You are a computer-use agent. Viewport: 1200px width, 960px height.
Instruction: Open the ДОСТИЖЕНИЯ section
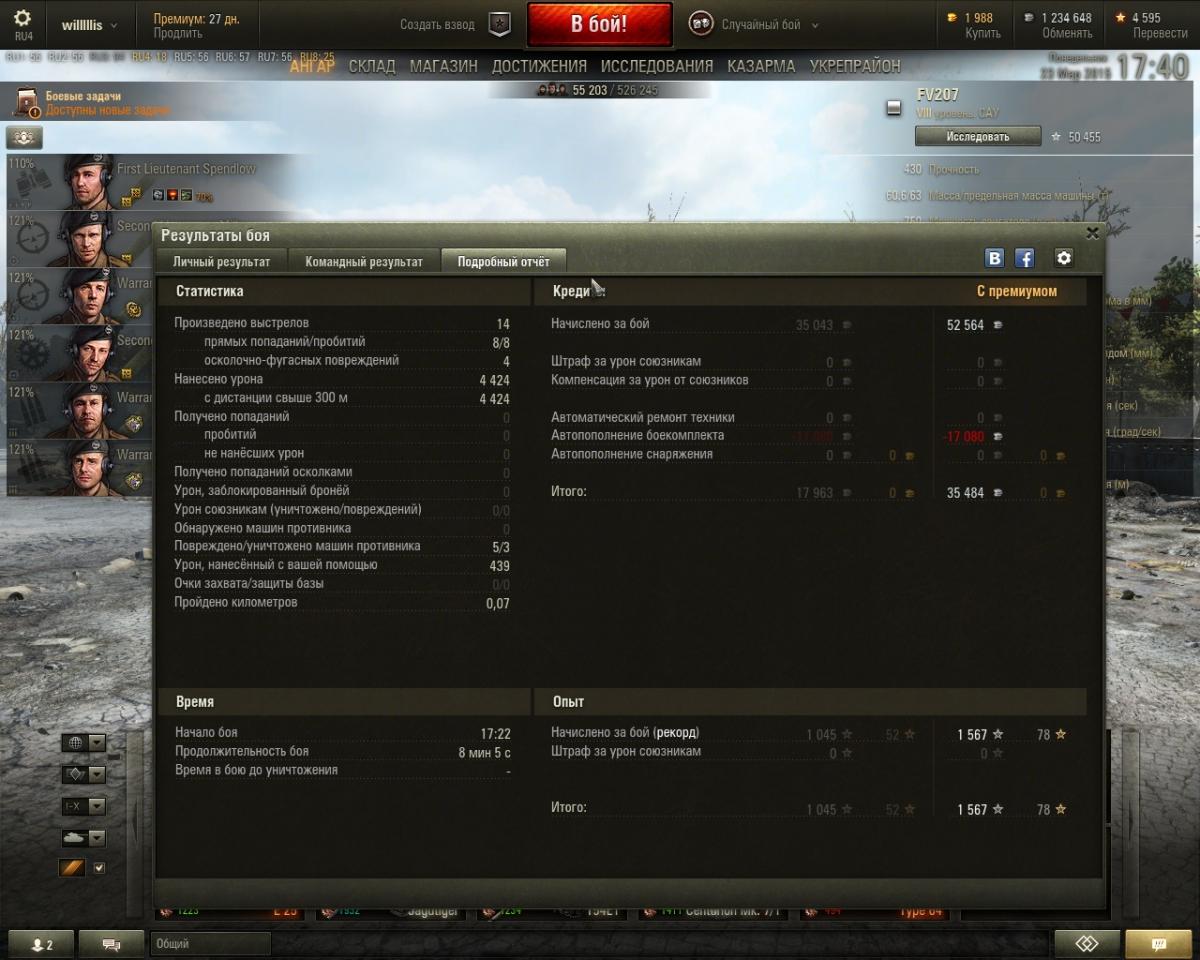[539, 66]
